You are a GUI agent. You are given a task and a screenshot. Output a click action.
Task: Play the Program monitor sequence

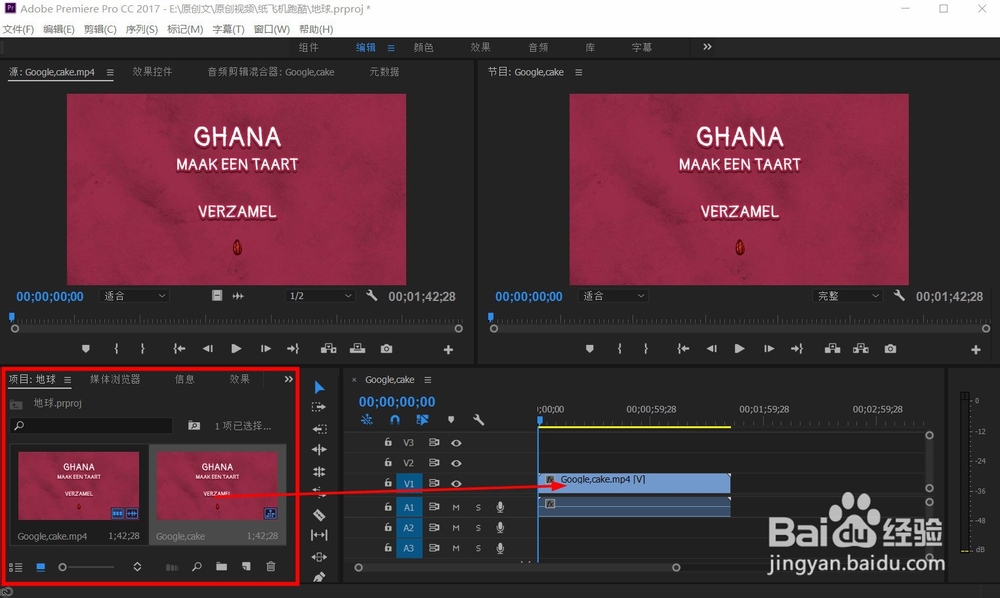pos(739,348)
